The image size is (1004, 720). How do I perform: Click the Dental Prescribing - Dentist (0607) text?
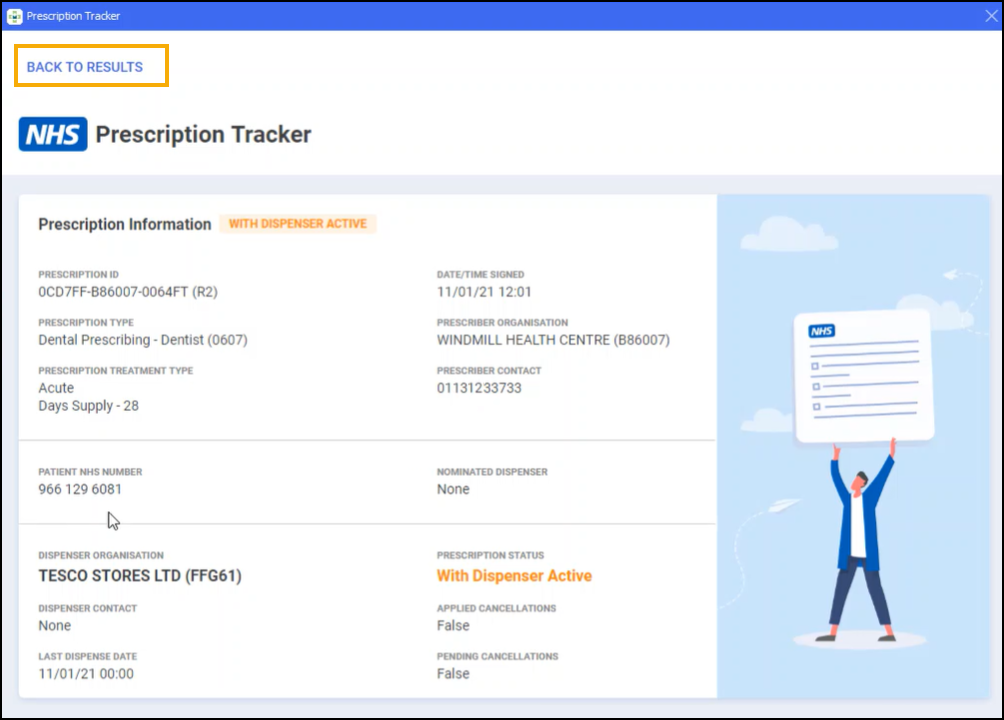tap(143, 340)
